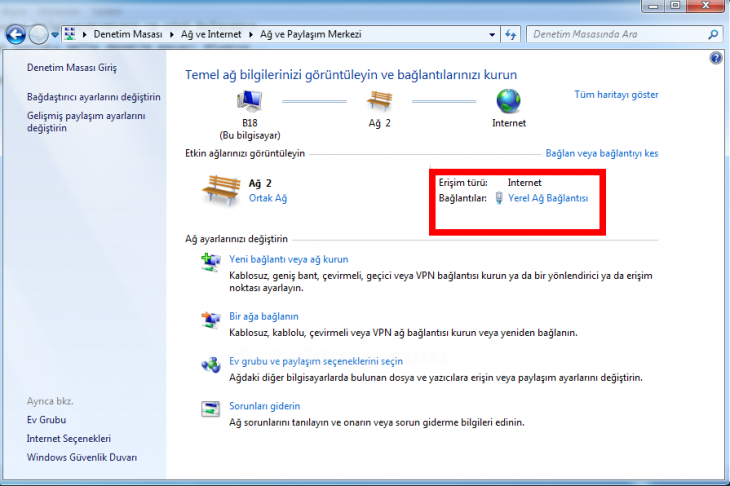Open the Ortak Ağ network type link
Screen dimensions: 730x486
267,198
